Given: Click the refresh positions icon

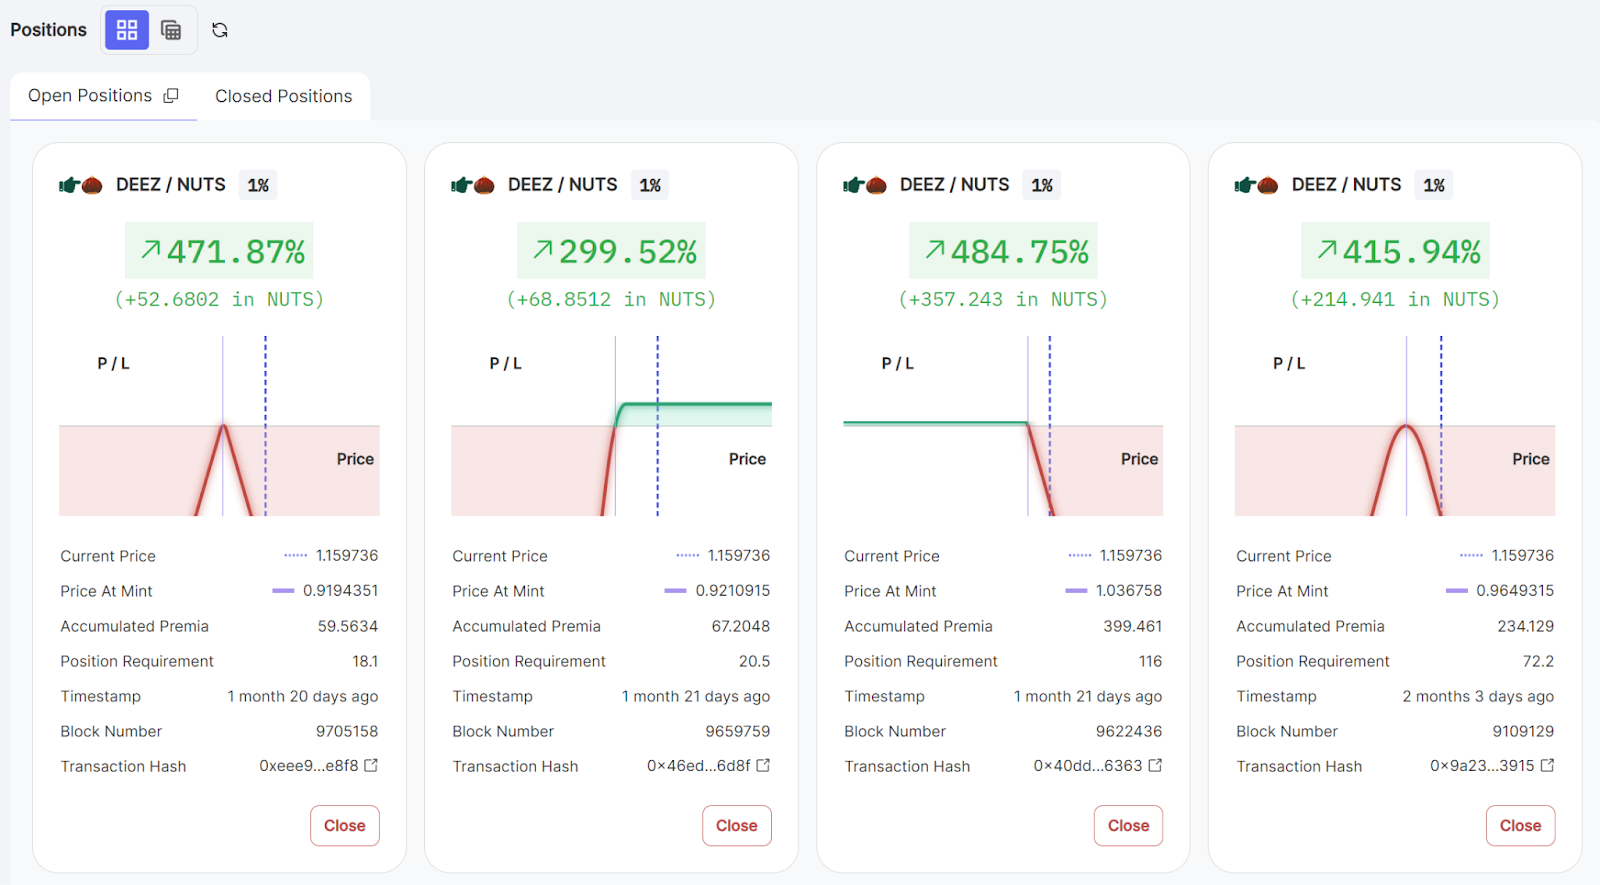Looking at the screenshot, I should (220, 30).
